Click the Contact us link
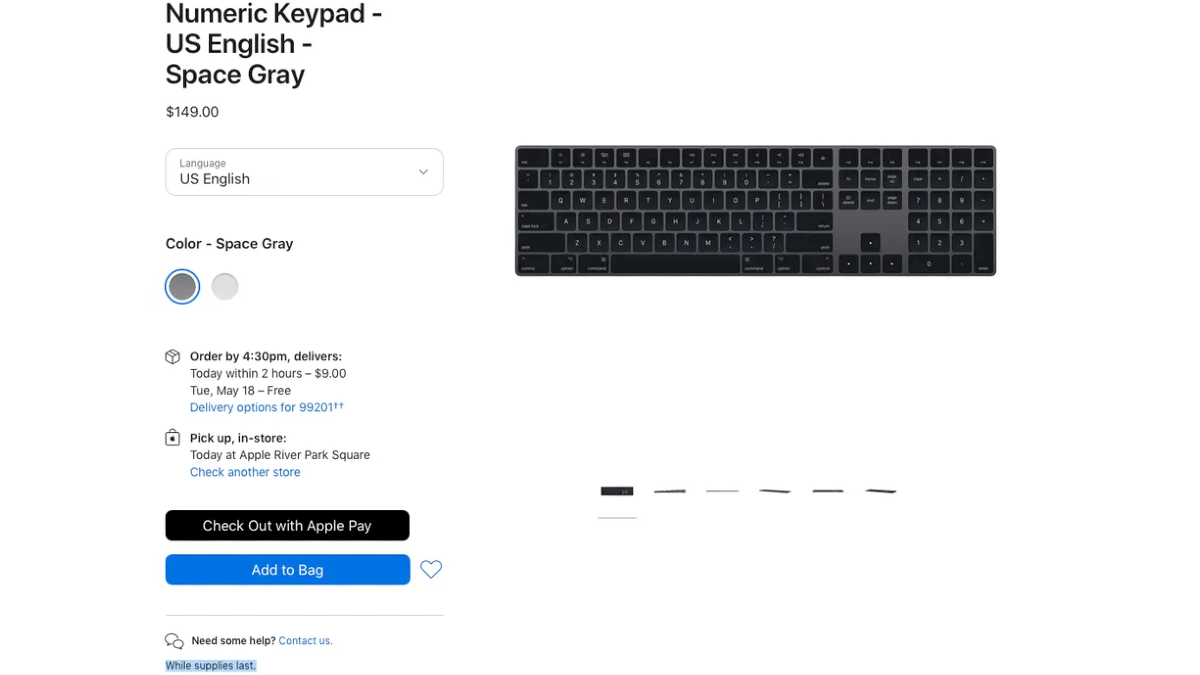This screenshot has width=1200, height=675. (305, 641)
